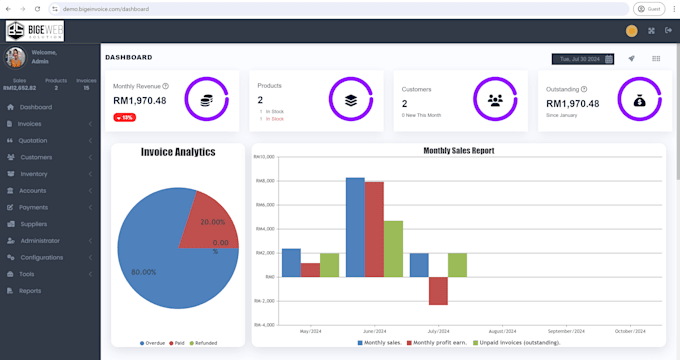
Task: Click the red negative July/2024 profit bar
Action: [x=438, y=291]
